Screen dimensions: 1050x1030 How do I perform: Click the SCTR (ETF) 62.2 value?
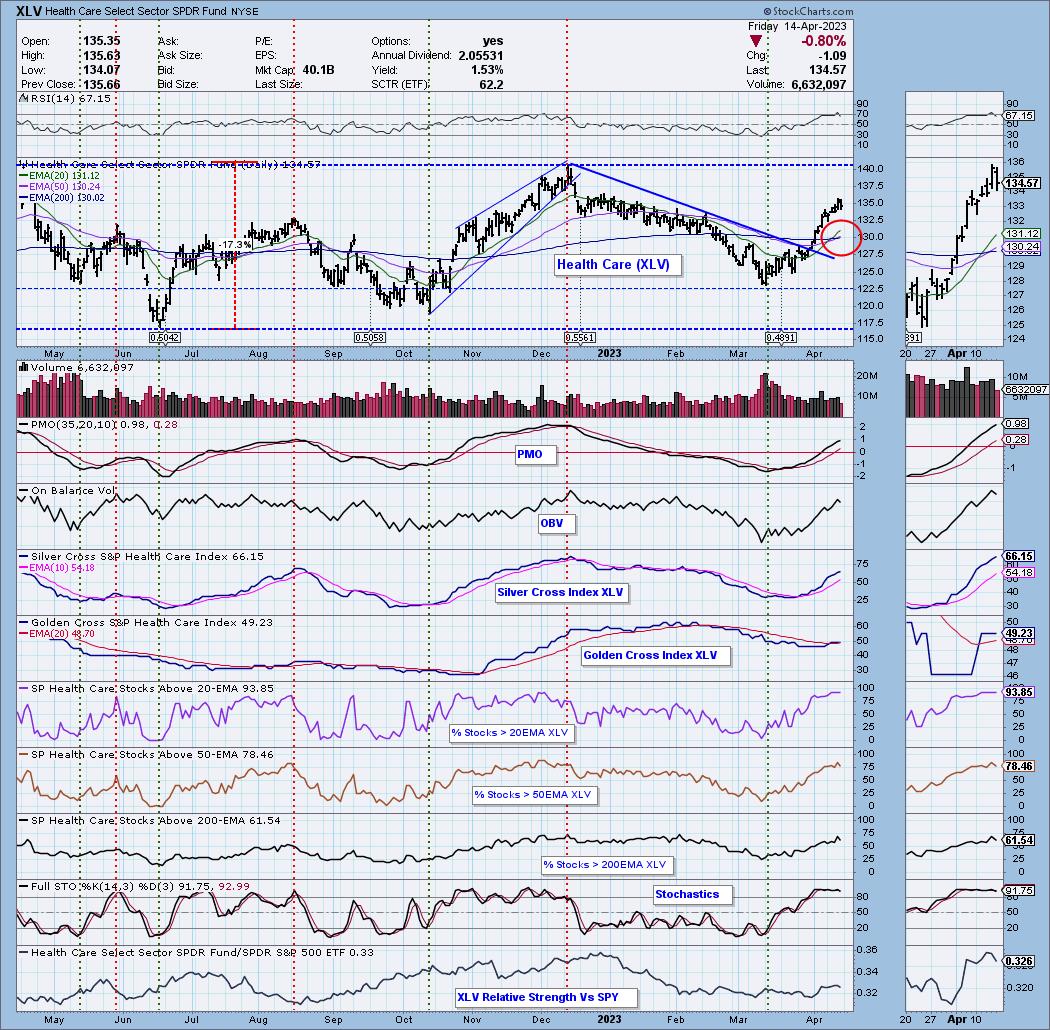tap(492, 84)
